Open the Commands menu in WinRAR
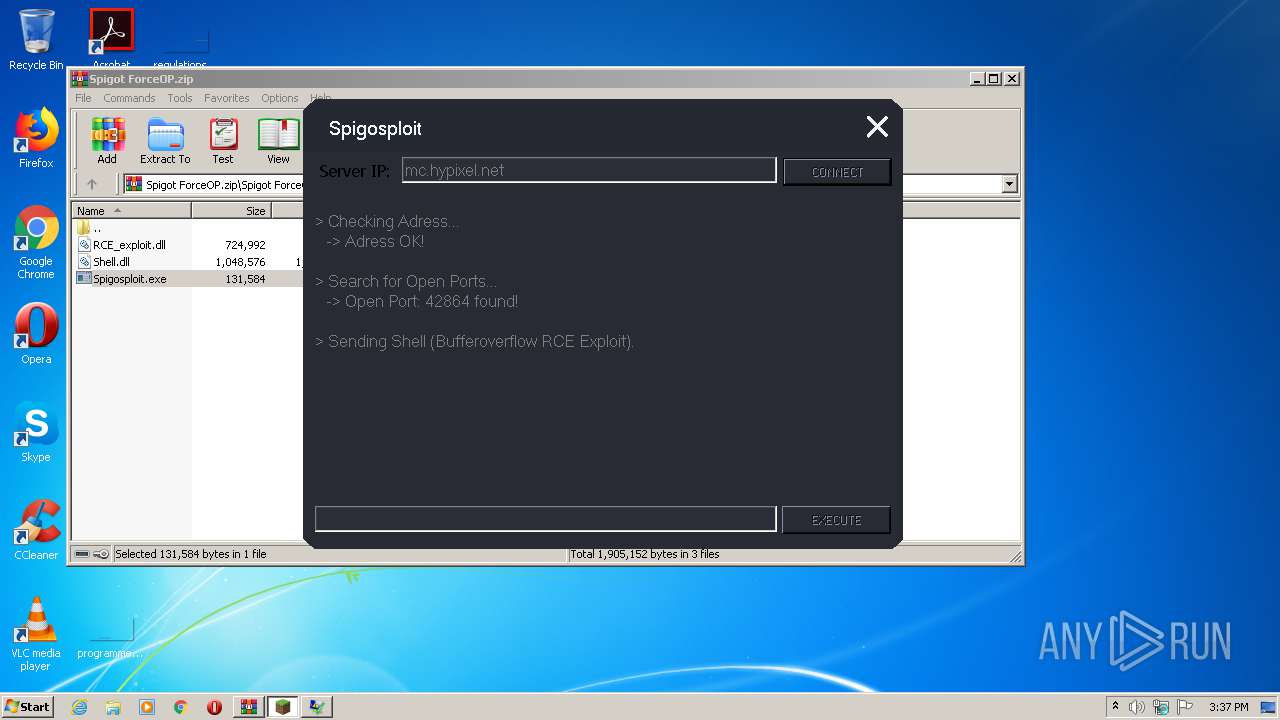 [129, 98]
